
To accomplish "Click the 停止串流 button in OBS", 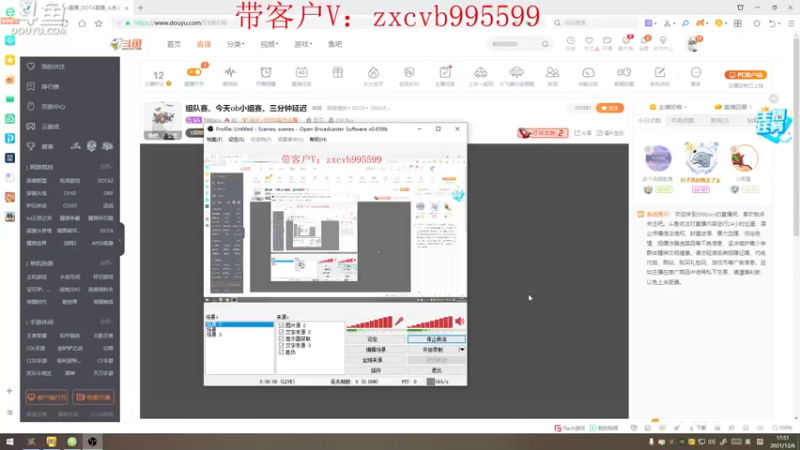I will [x=436, y=339].
